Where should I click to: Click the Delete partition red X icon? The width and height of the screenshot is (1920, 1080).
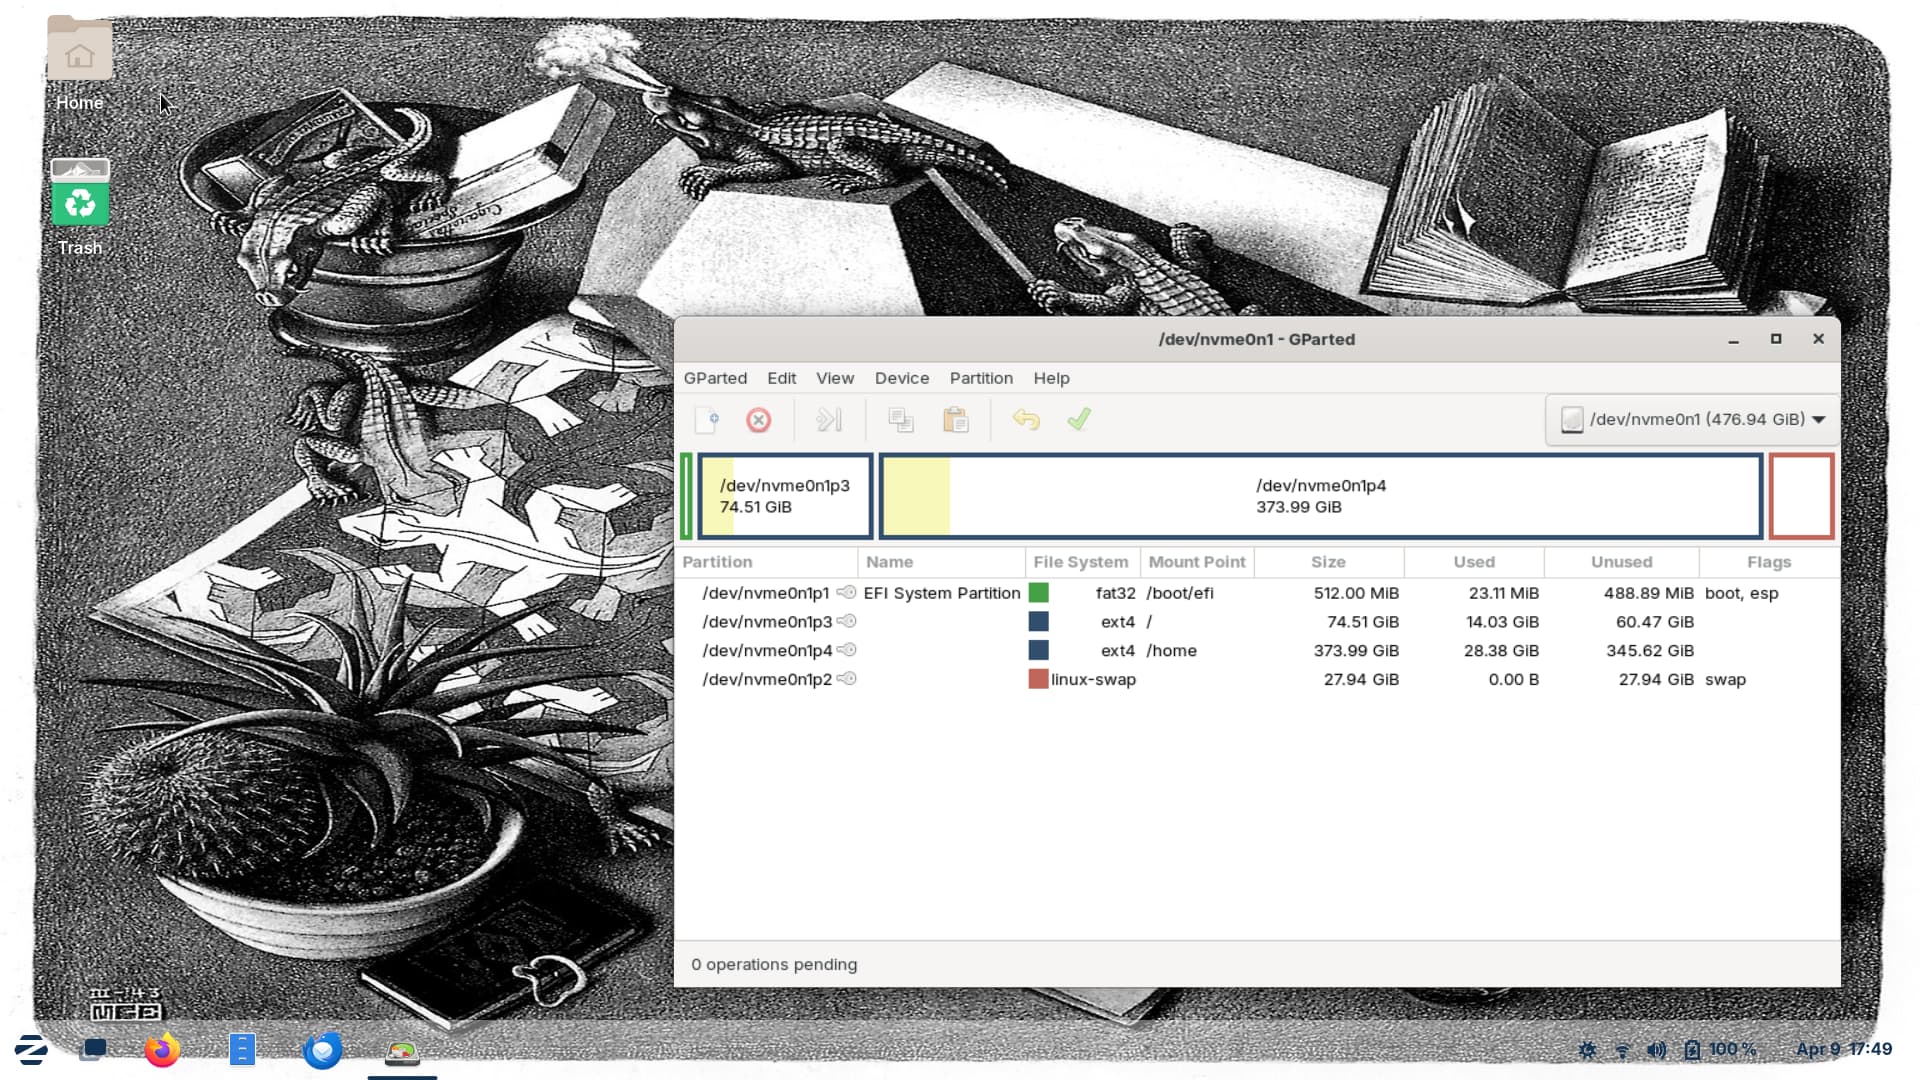759,420
